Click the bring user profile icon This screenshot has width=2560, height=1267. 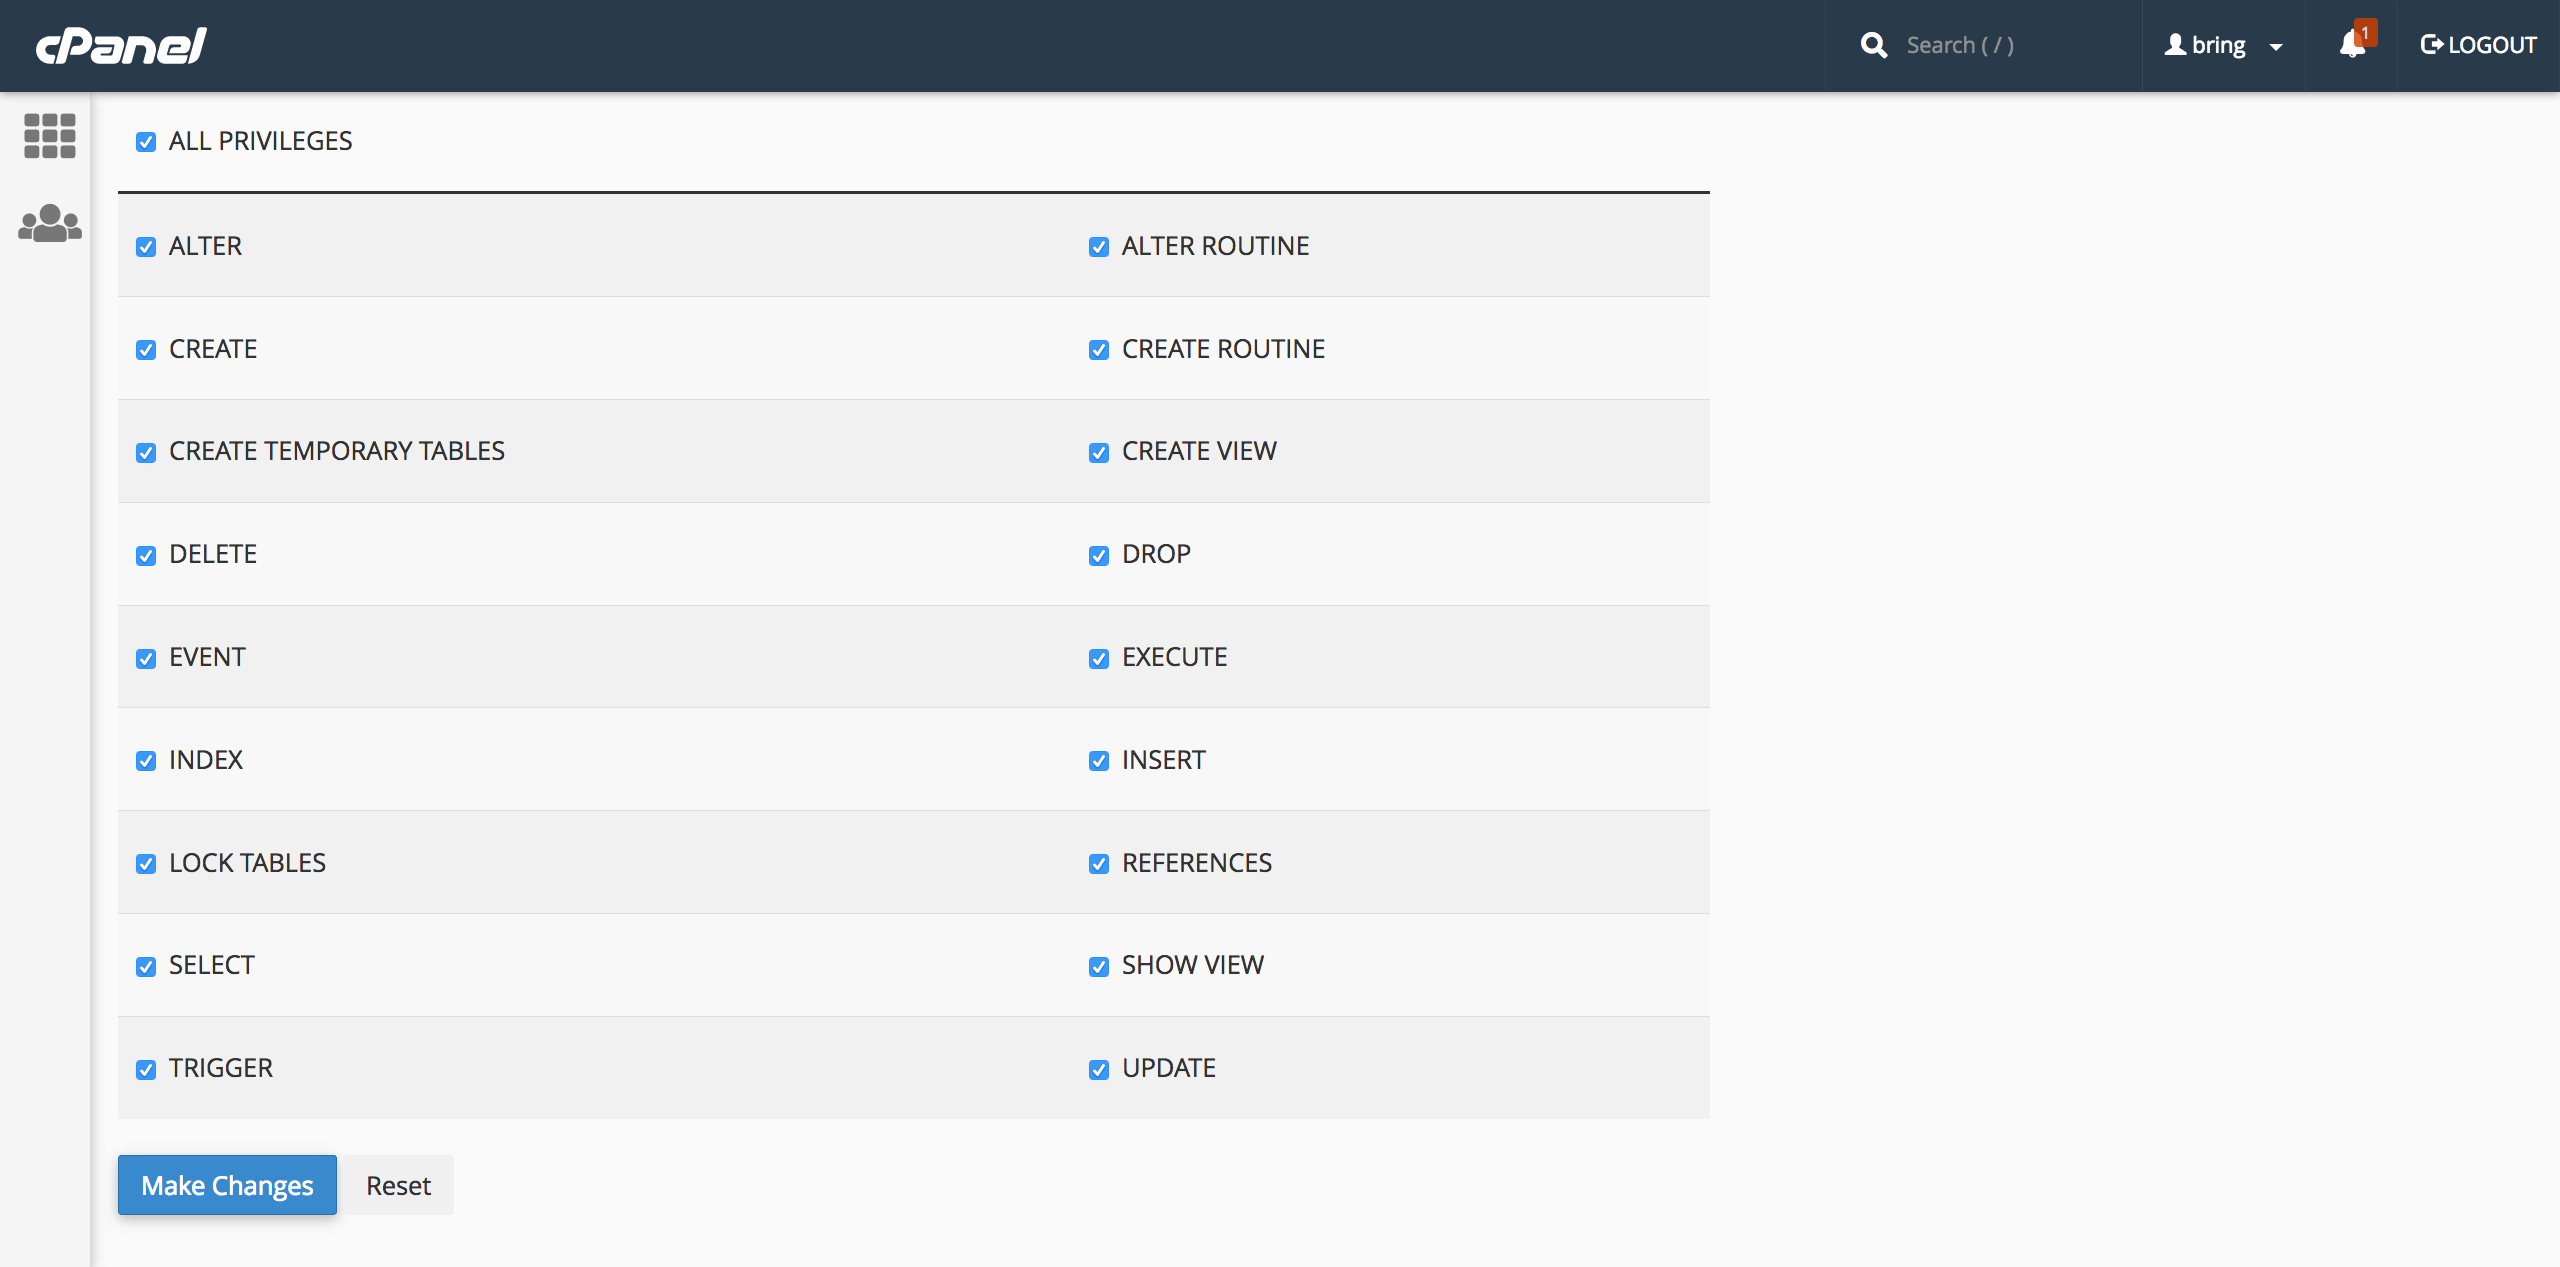click(x=2175, y=45)
